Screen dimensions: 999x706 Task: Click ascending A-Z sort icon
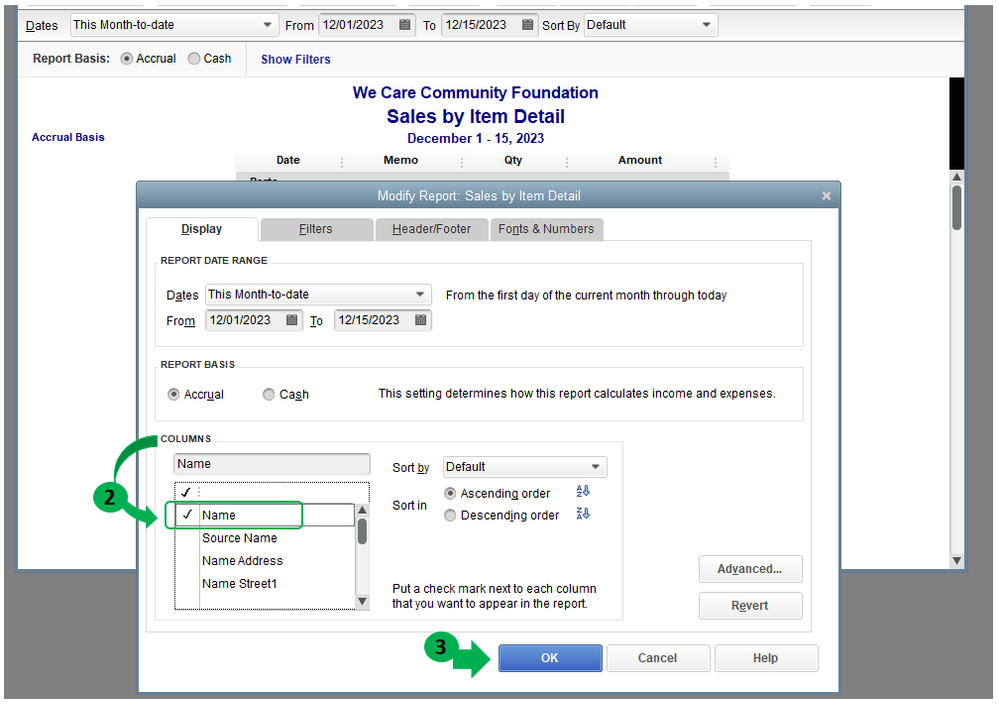pos(582,491)
